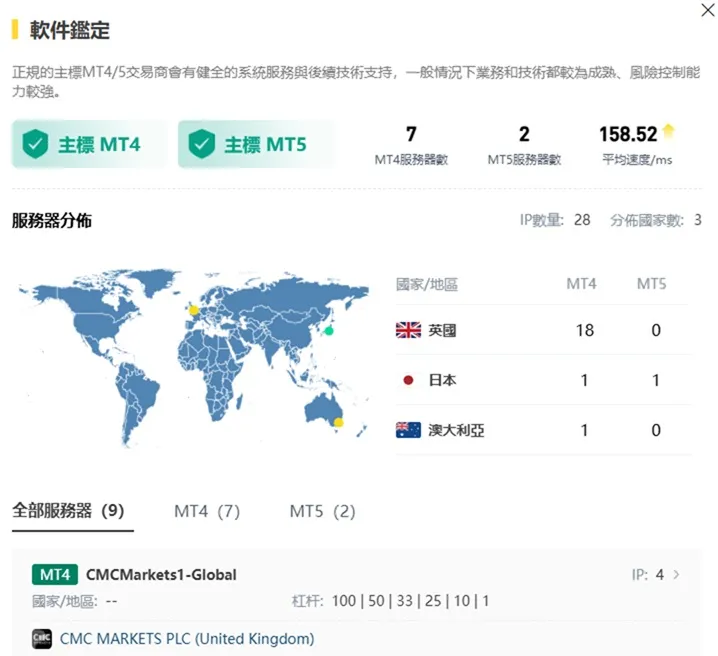Viewport: 718px width, 656px height.
Task: Open the CMC MARKETS PLC (United Kingdom) link
Action: 187,639
